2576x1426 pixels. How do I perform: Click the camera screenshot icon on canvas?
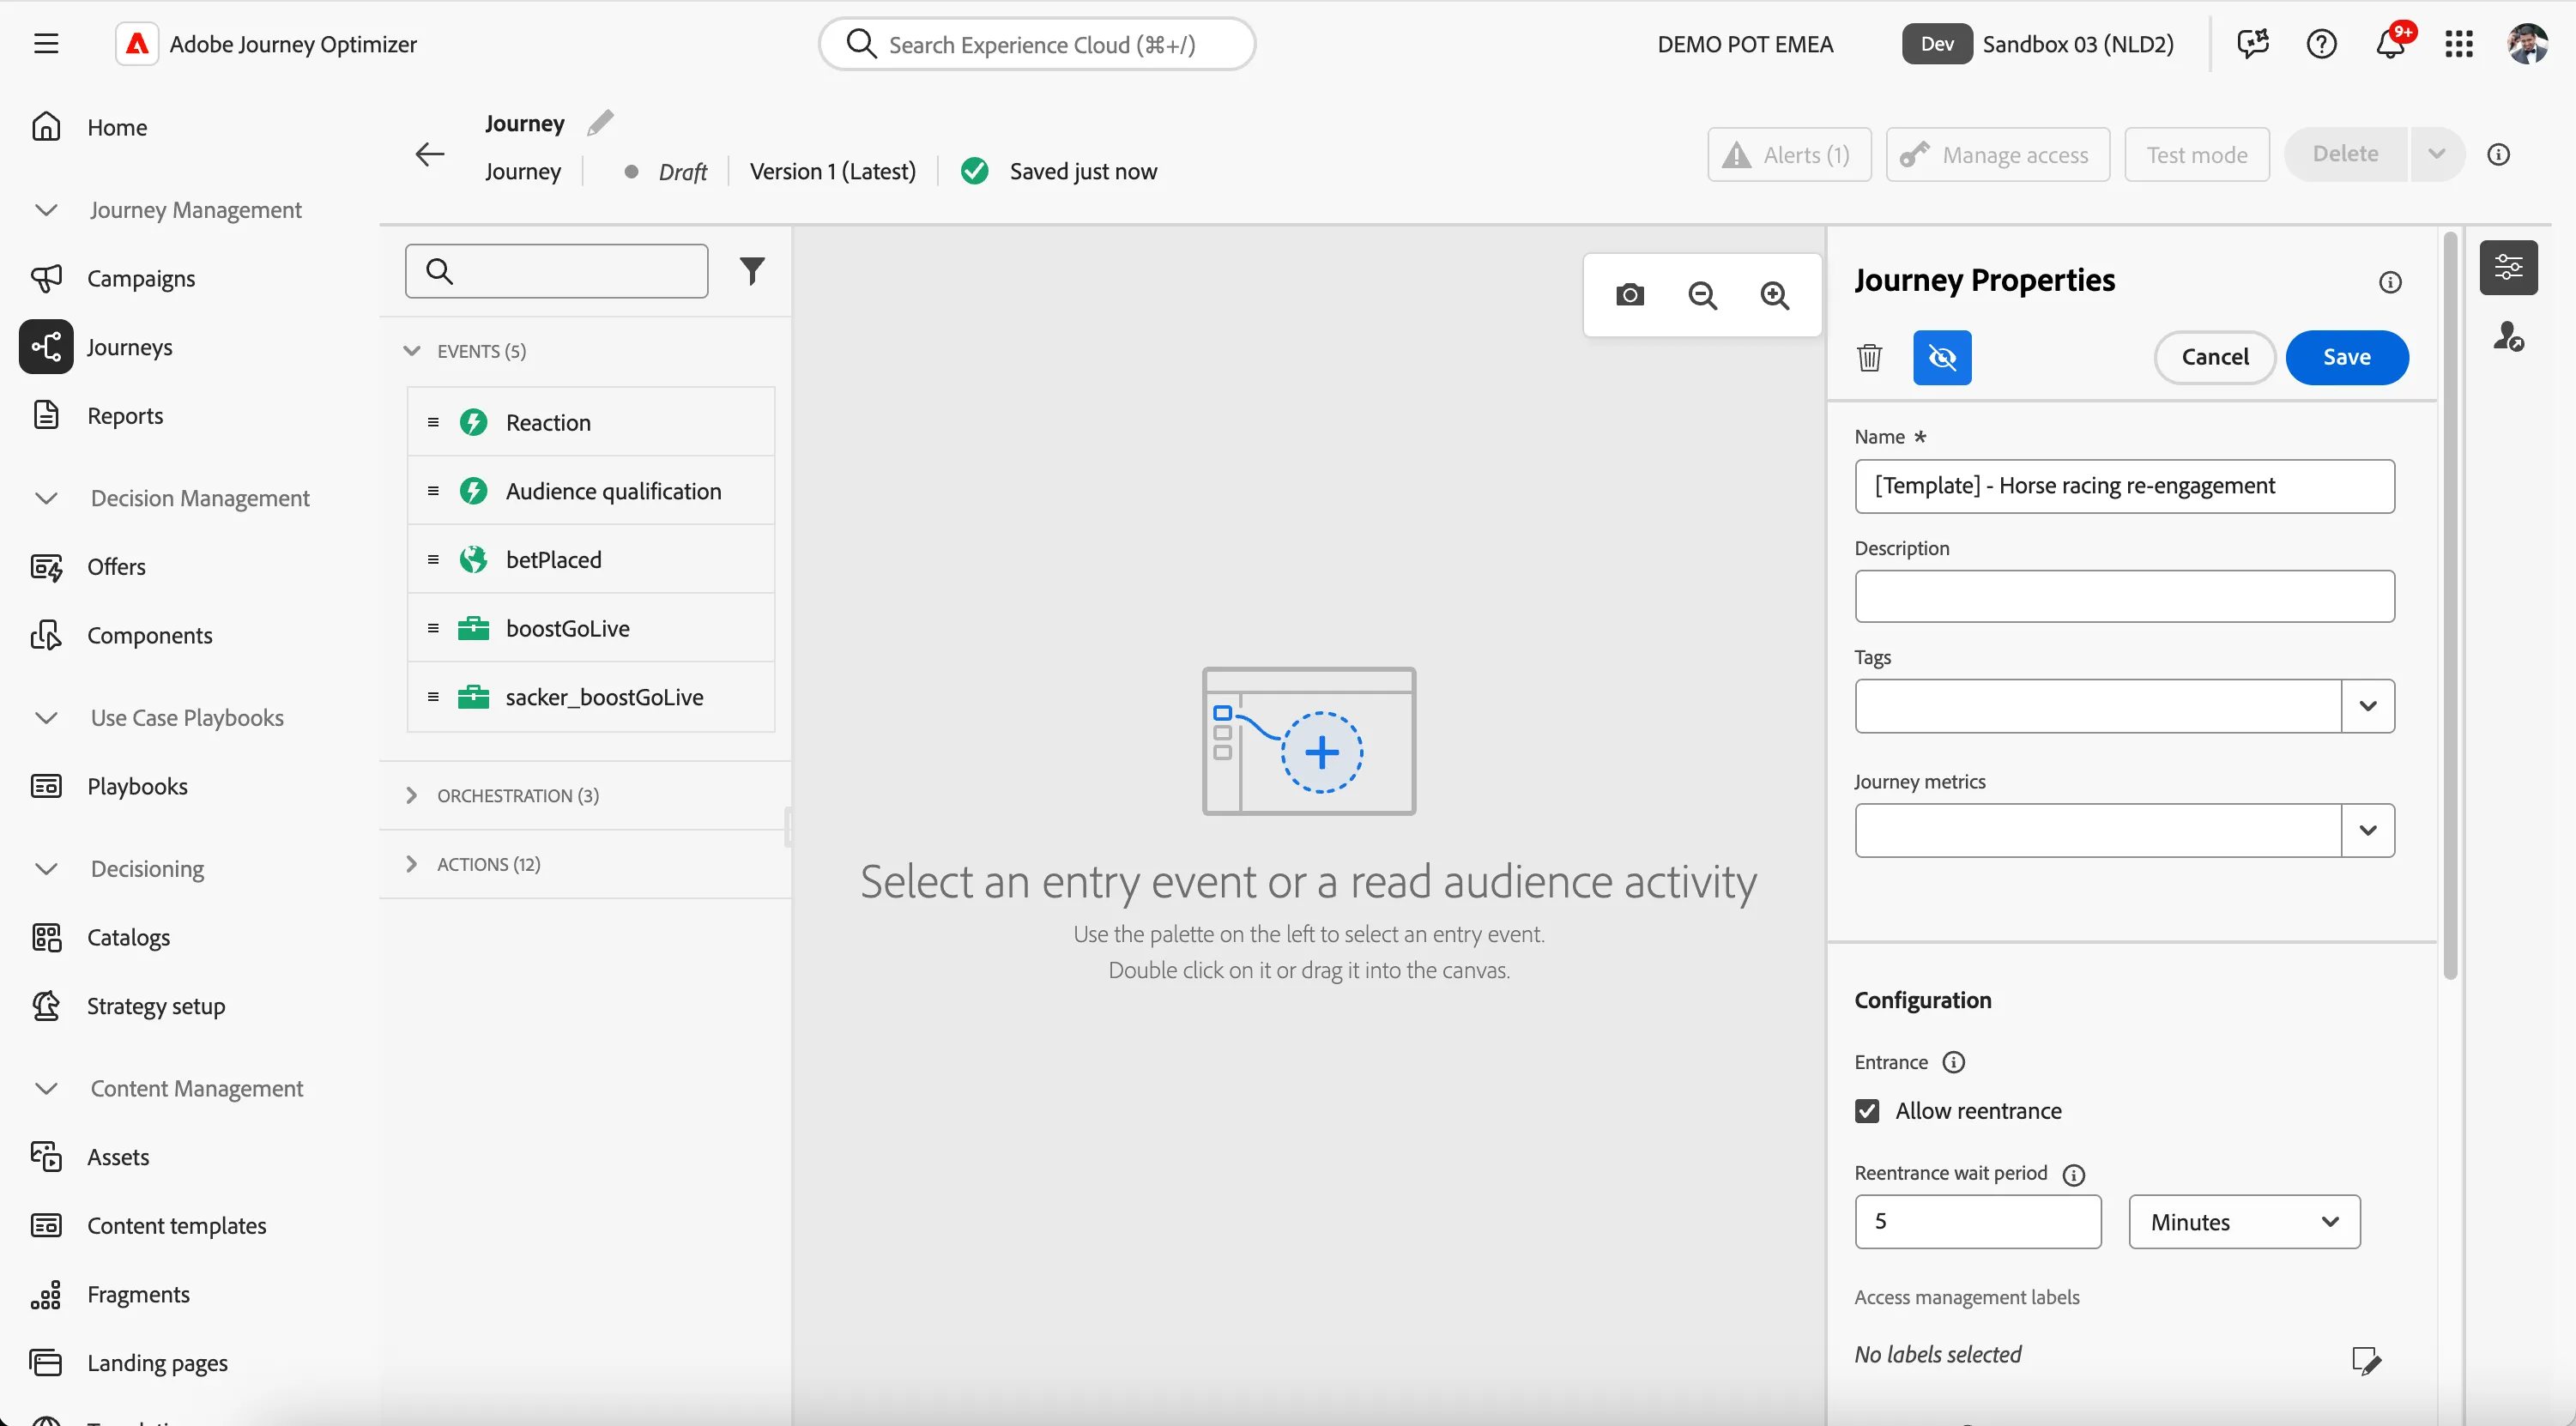pyautogui.click(x=1630, y=295)
